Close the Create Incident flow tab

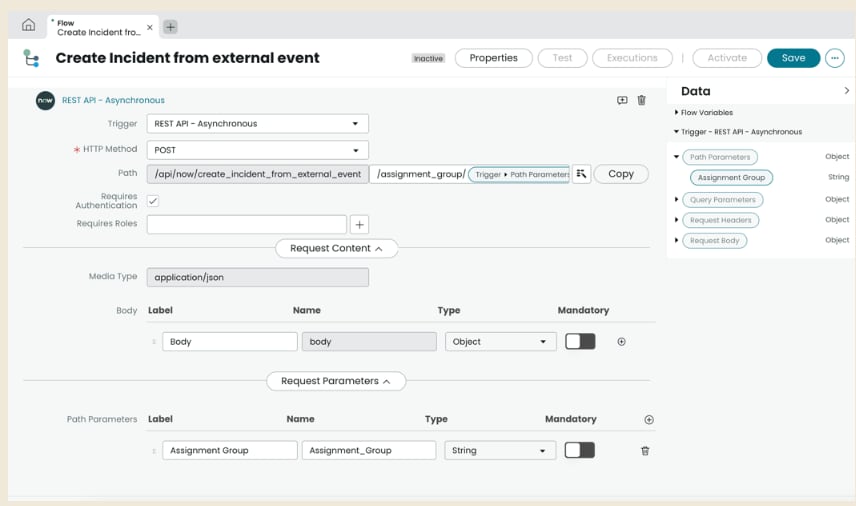[150, 27]
